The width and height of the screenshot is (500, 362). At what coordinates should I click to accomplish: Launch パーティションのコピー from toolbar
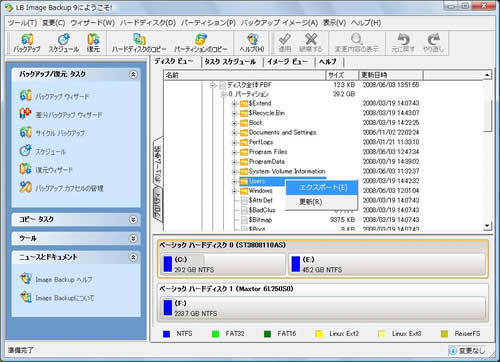(201, 43)
